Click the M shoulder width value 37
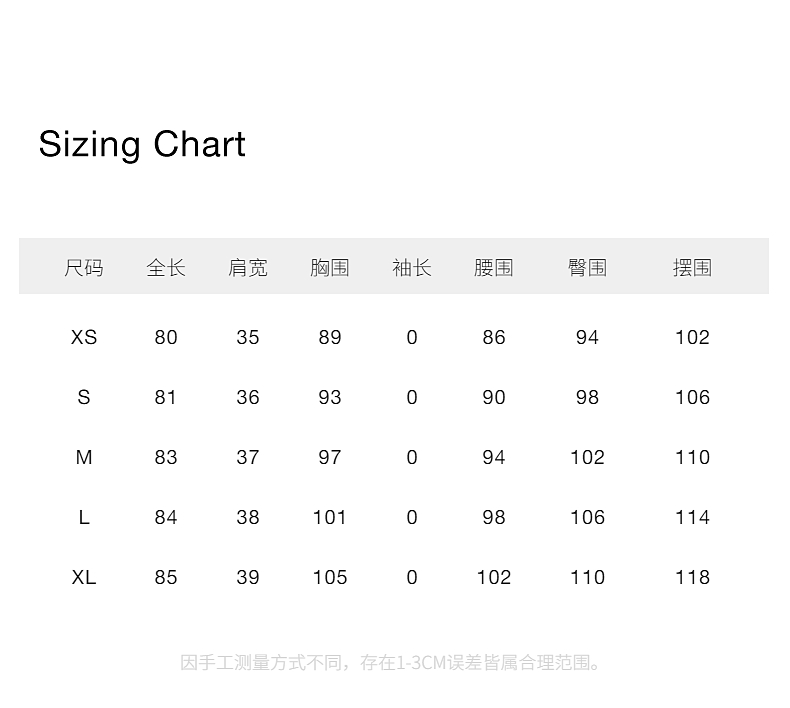Screen dimensions: 790x708 click(x=247, y=457)
